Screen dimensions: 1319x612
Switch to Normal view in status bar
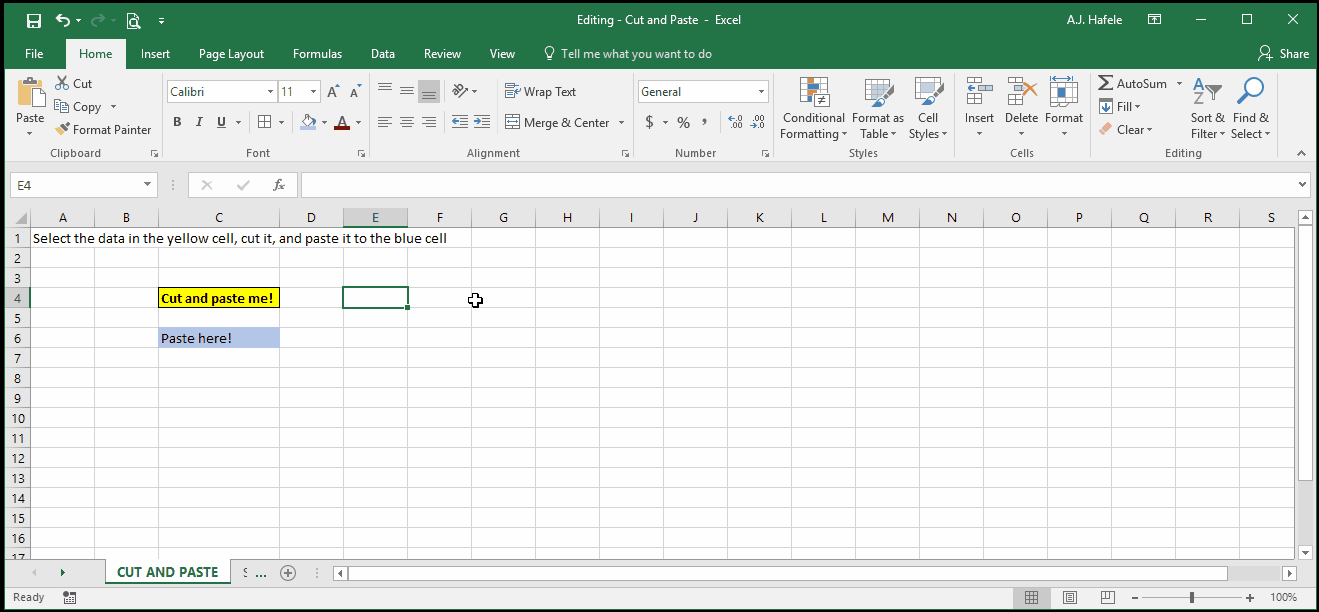click(x=1031, y=597)
